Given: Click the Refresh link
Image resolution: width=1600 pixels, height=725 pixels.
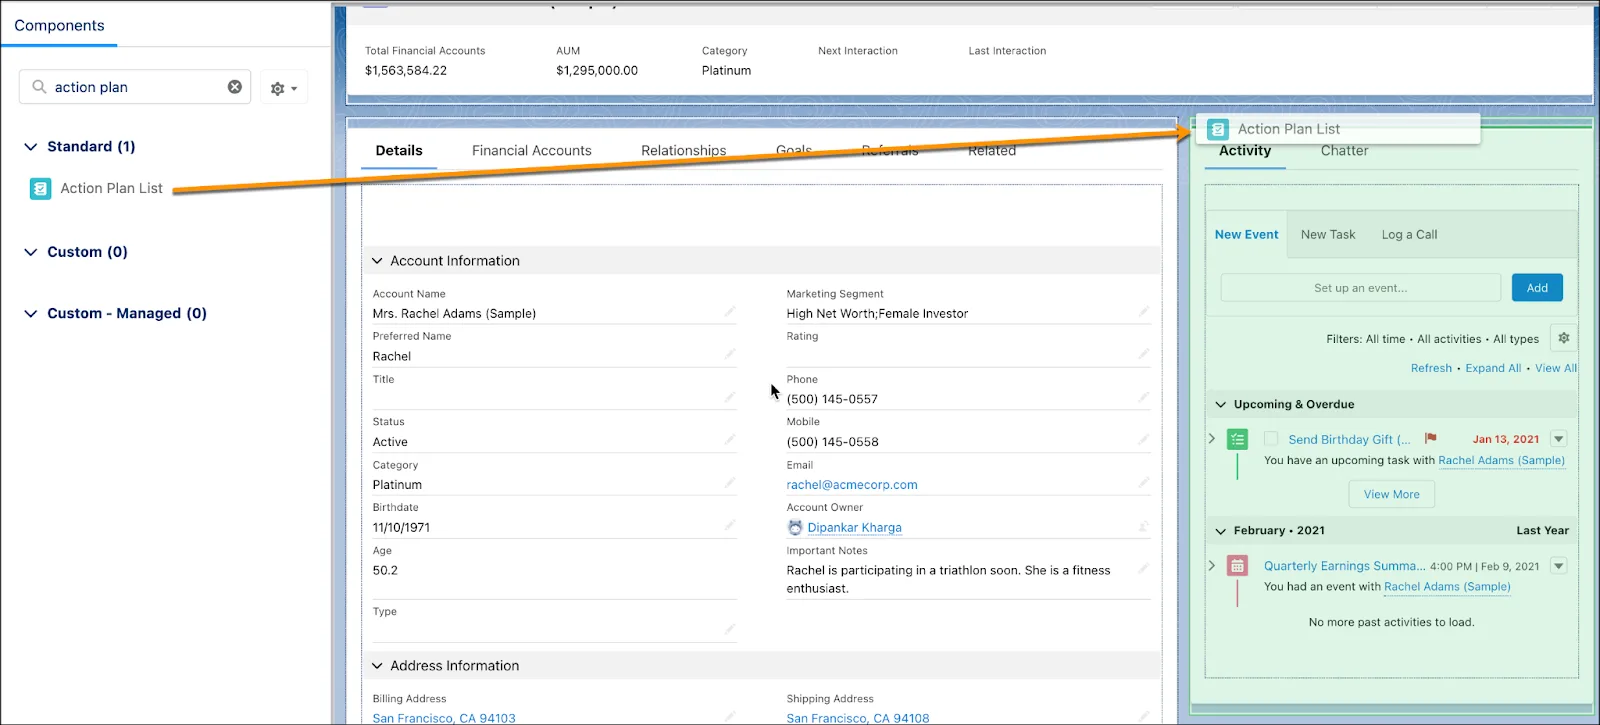Looking at the screenshot, I should 1431,368.
